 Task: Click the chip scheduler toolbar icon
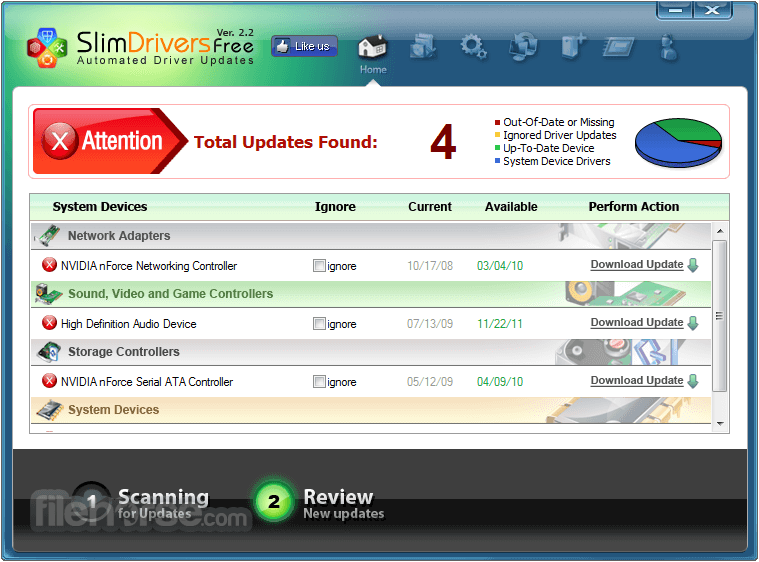[619, 47]
